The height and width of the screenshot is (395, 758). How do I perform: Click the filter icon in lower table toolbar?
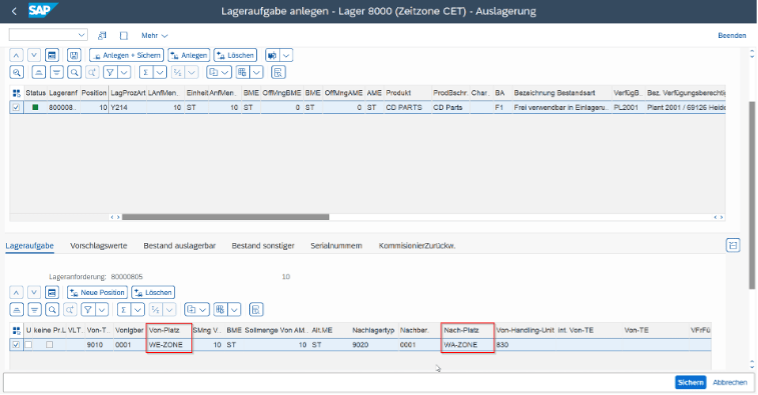[x=88, y=309]
